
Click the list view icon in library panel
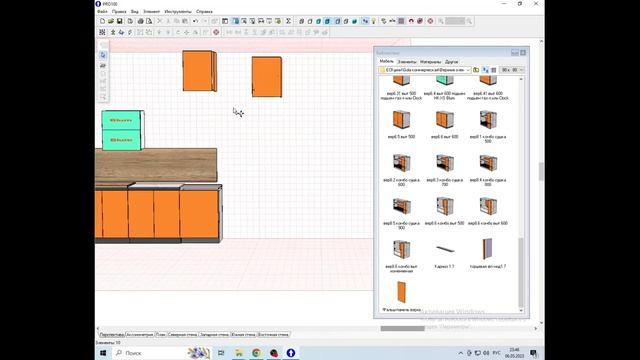493,70
